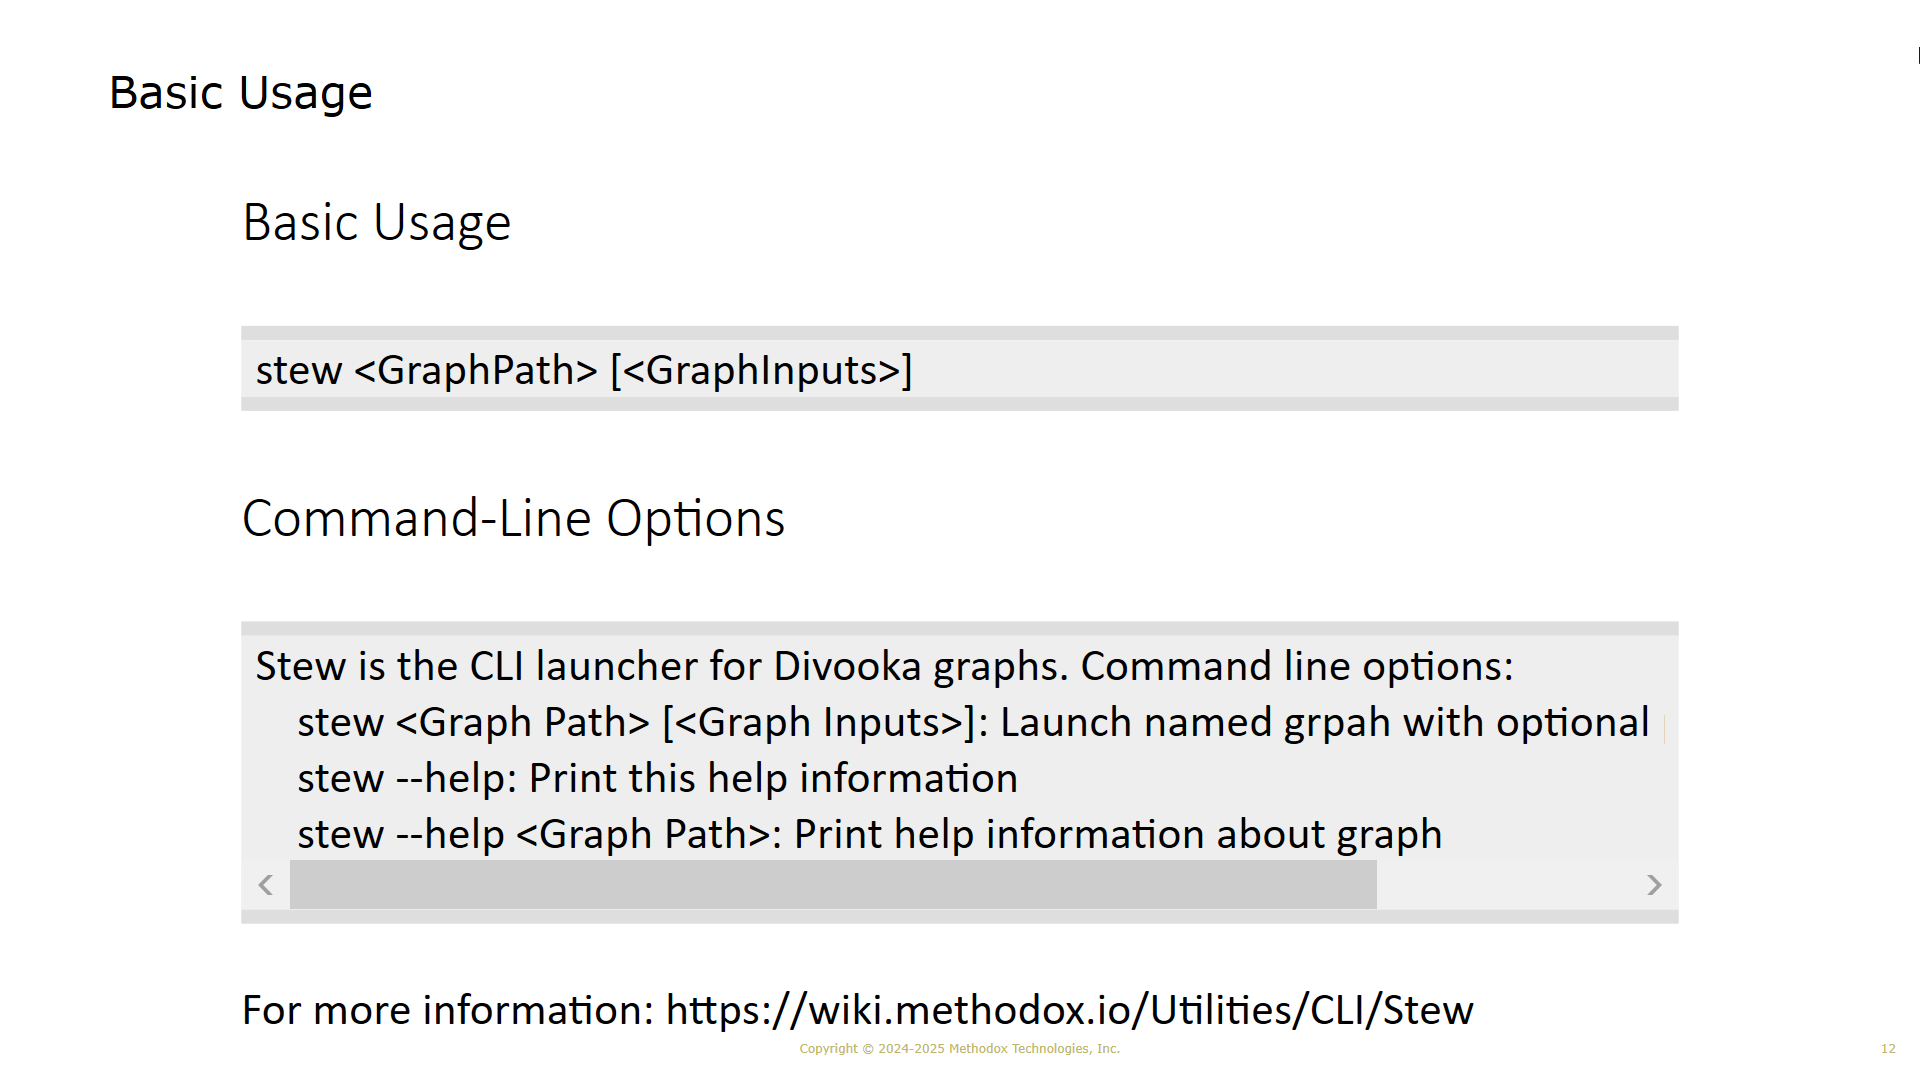Viewport: 1920px width, 1080px height.
Task: Click the '<GraphPath>' placeholder in usage code
Action: click(x=476, y=370)
